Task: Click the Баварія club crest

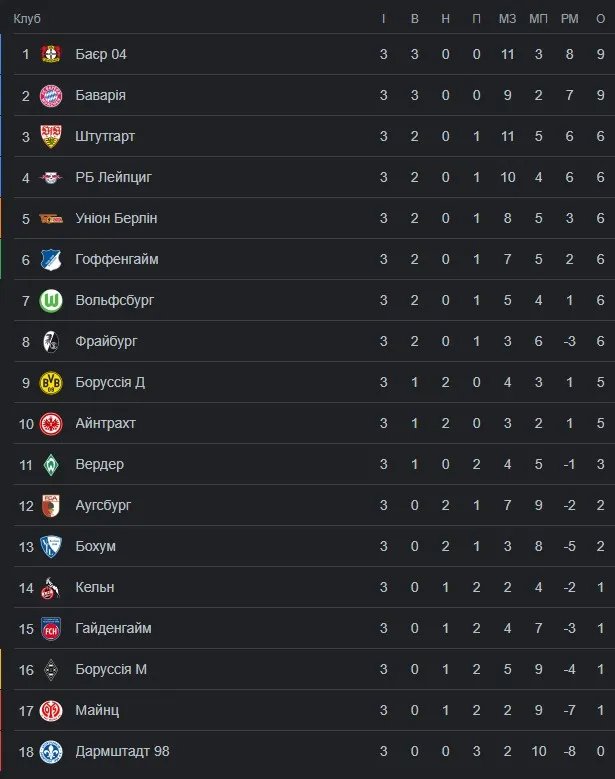Action: click(x=51, y=95)
